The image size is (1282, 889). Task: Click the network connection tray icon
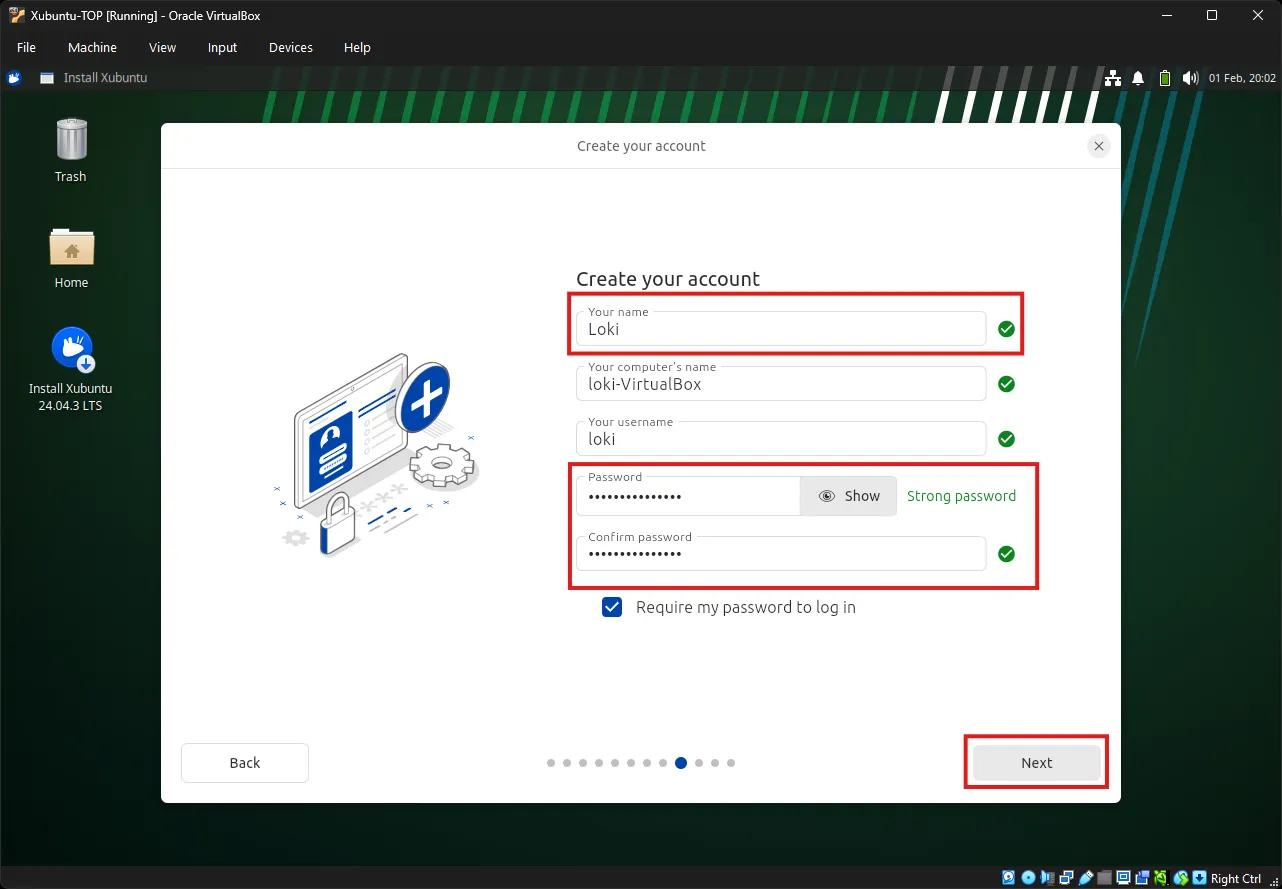1113,78
